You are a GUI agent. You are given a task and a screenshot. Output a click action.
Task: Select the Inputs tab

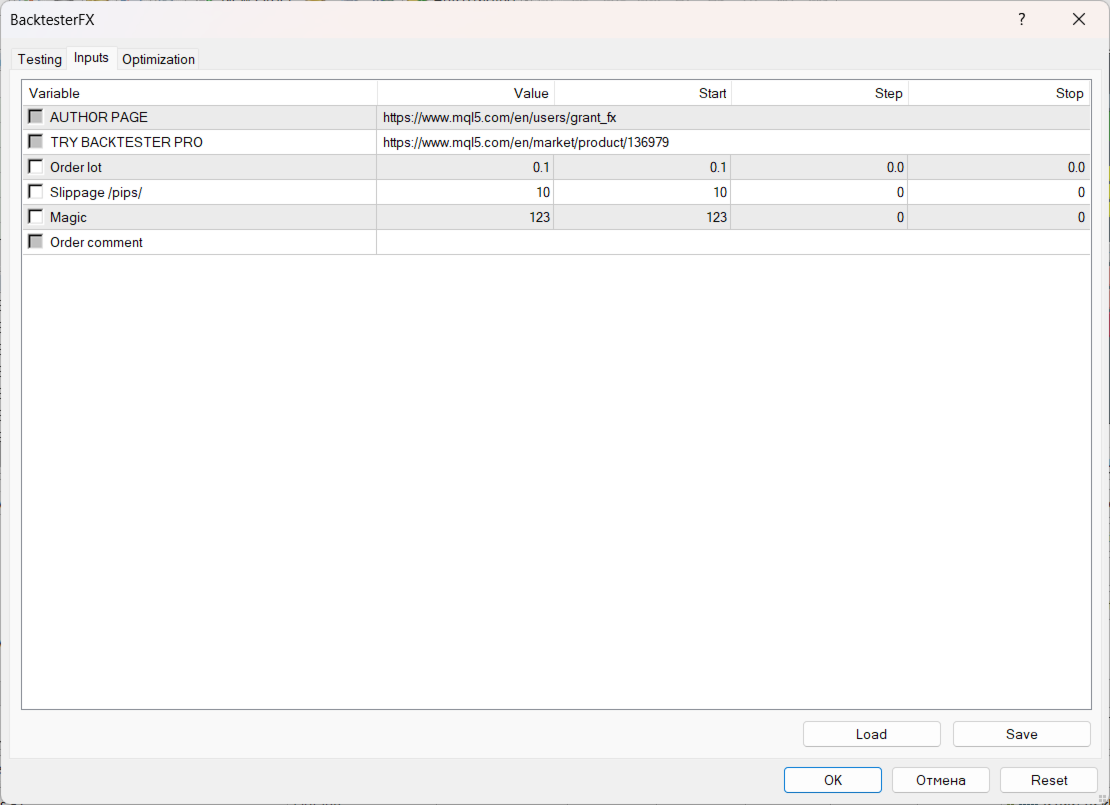coord(91,58)
